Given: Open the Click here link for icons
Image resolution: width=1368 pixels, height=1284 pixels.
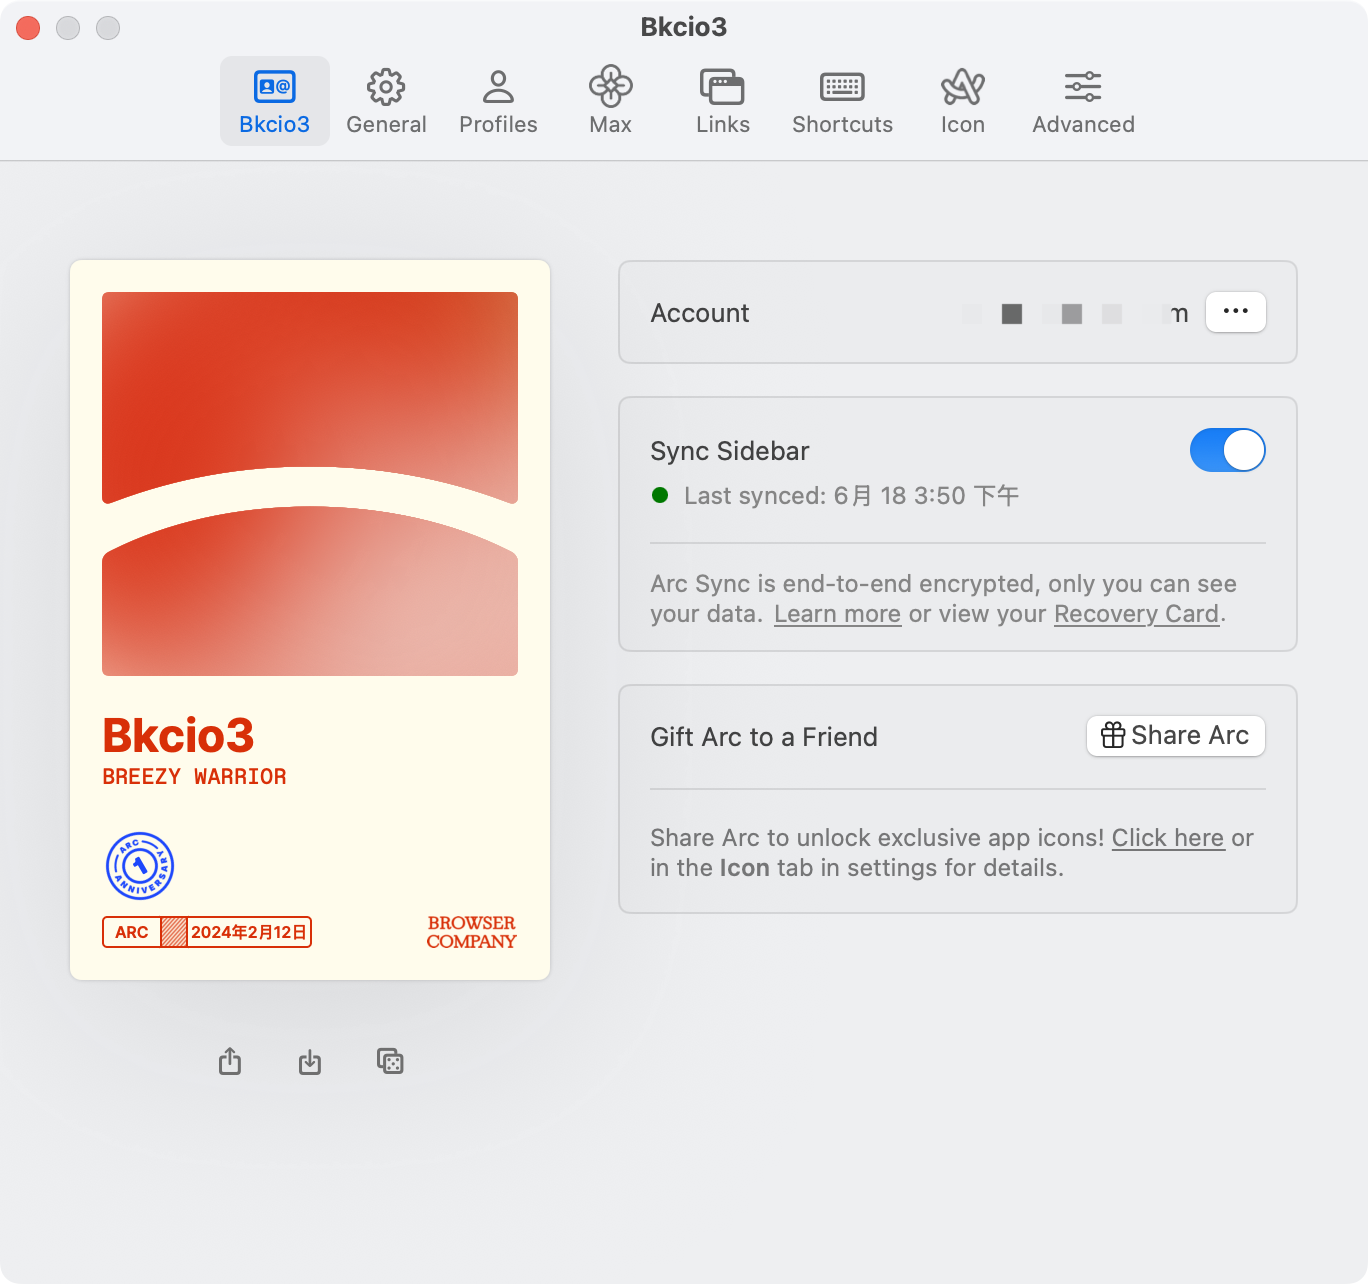Looking at the screenshot, I should click(x=1168, y=838).
